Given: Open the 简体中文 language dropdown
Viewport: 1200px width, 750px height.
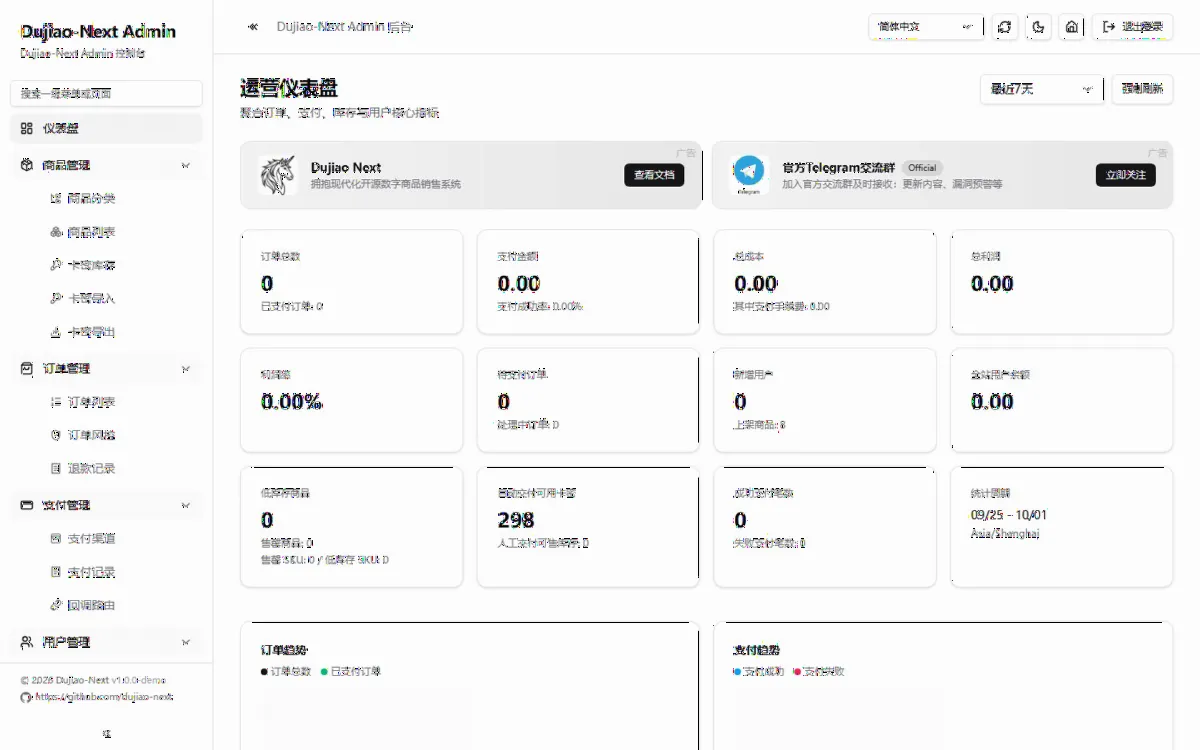Looking at the screenshot, I should pos(925,27).
